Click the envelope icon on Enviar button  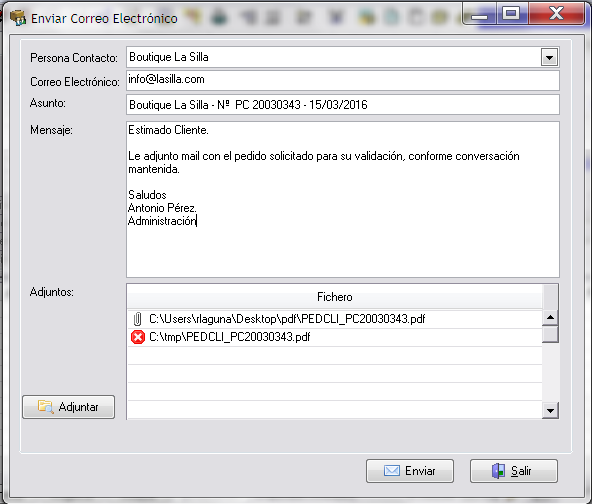click(x=392, y=471)
